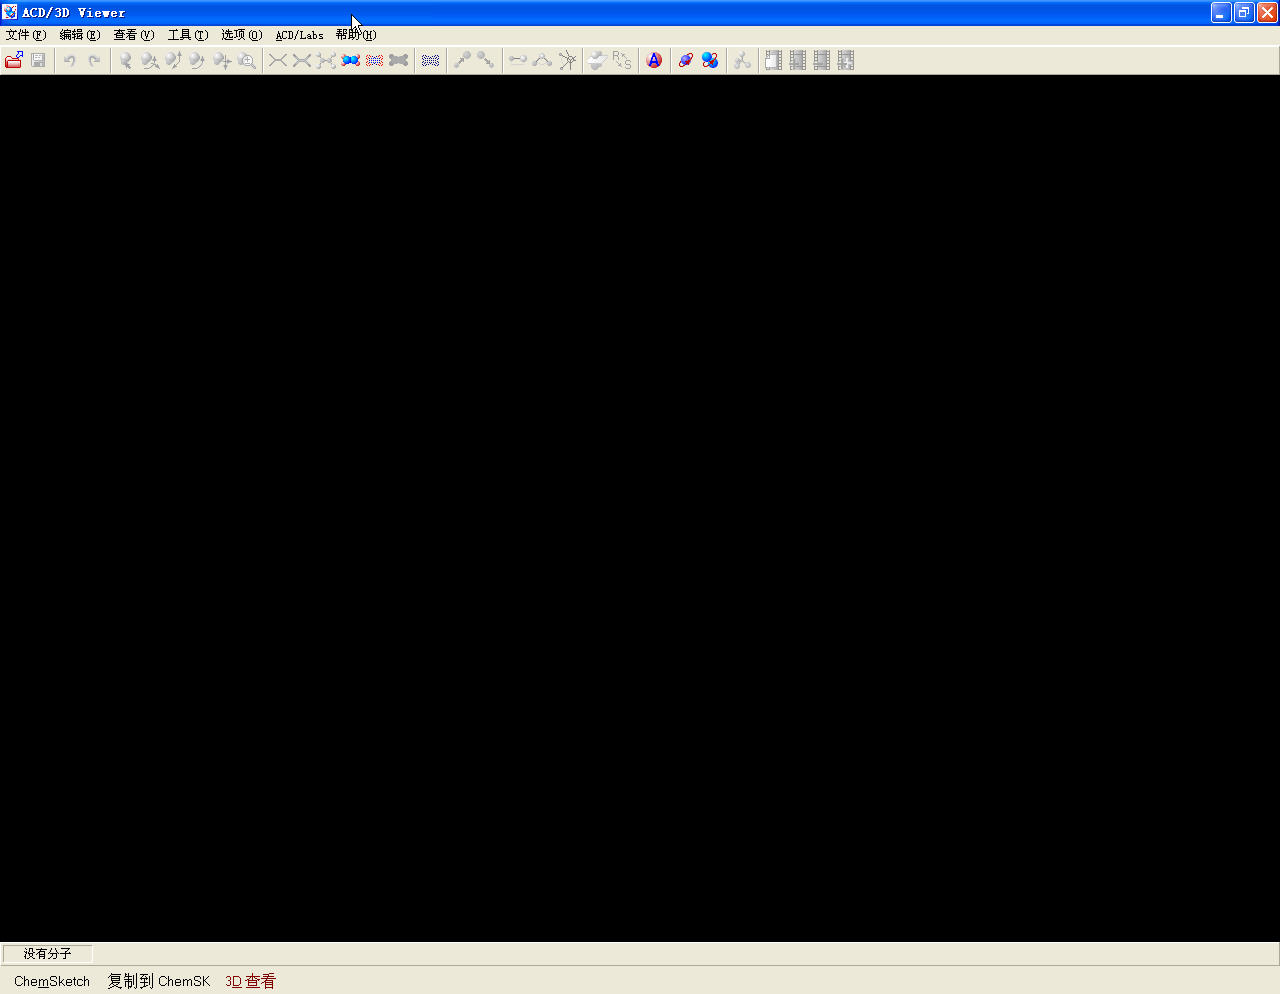This screenshot has height=994, width=1280.
Task: Click the Redo arrow icon
Action: (x=94, y=60)
